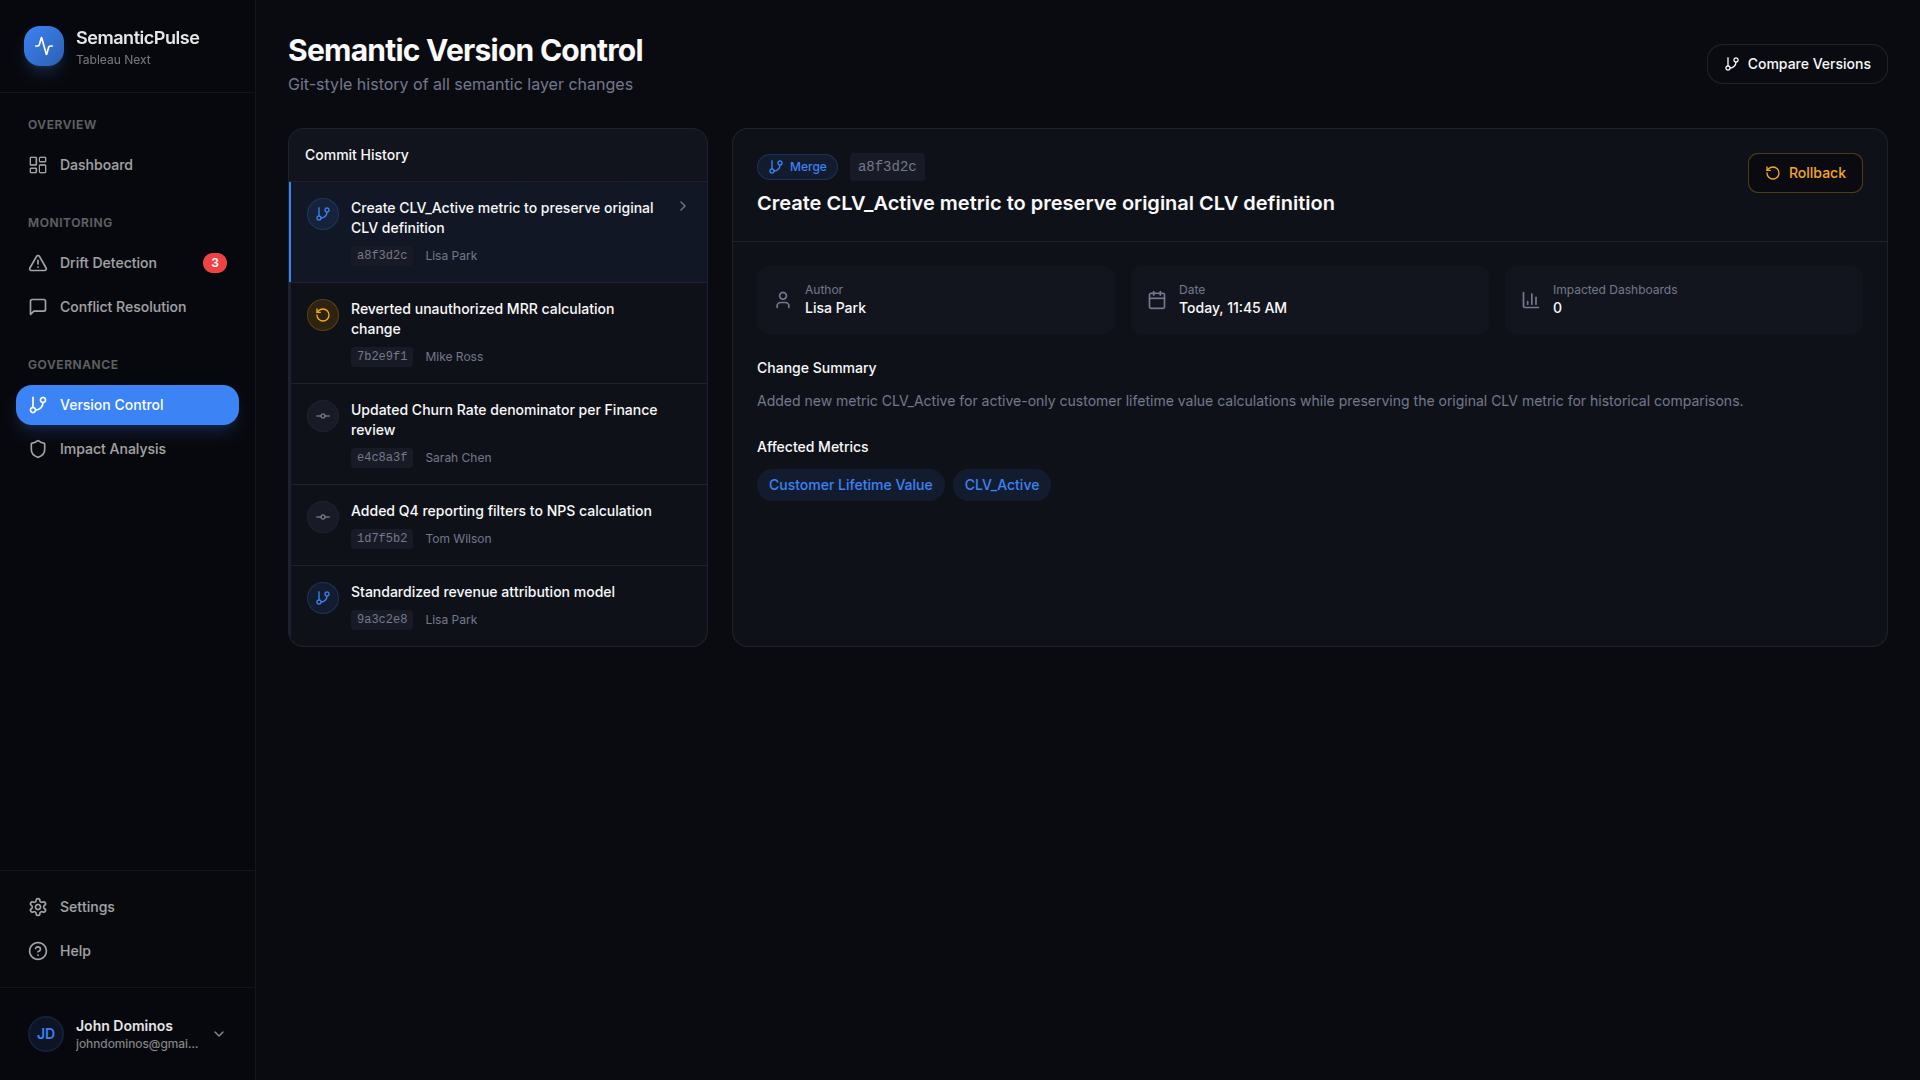Viewport: 1920px width, 1080px height.
Task: Click the Impacted Dashboards chart icon
Action: [x=1530, y=300]
